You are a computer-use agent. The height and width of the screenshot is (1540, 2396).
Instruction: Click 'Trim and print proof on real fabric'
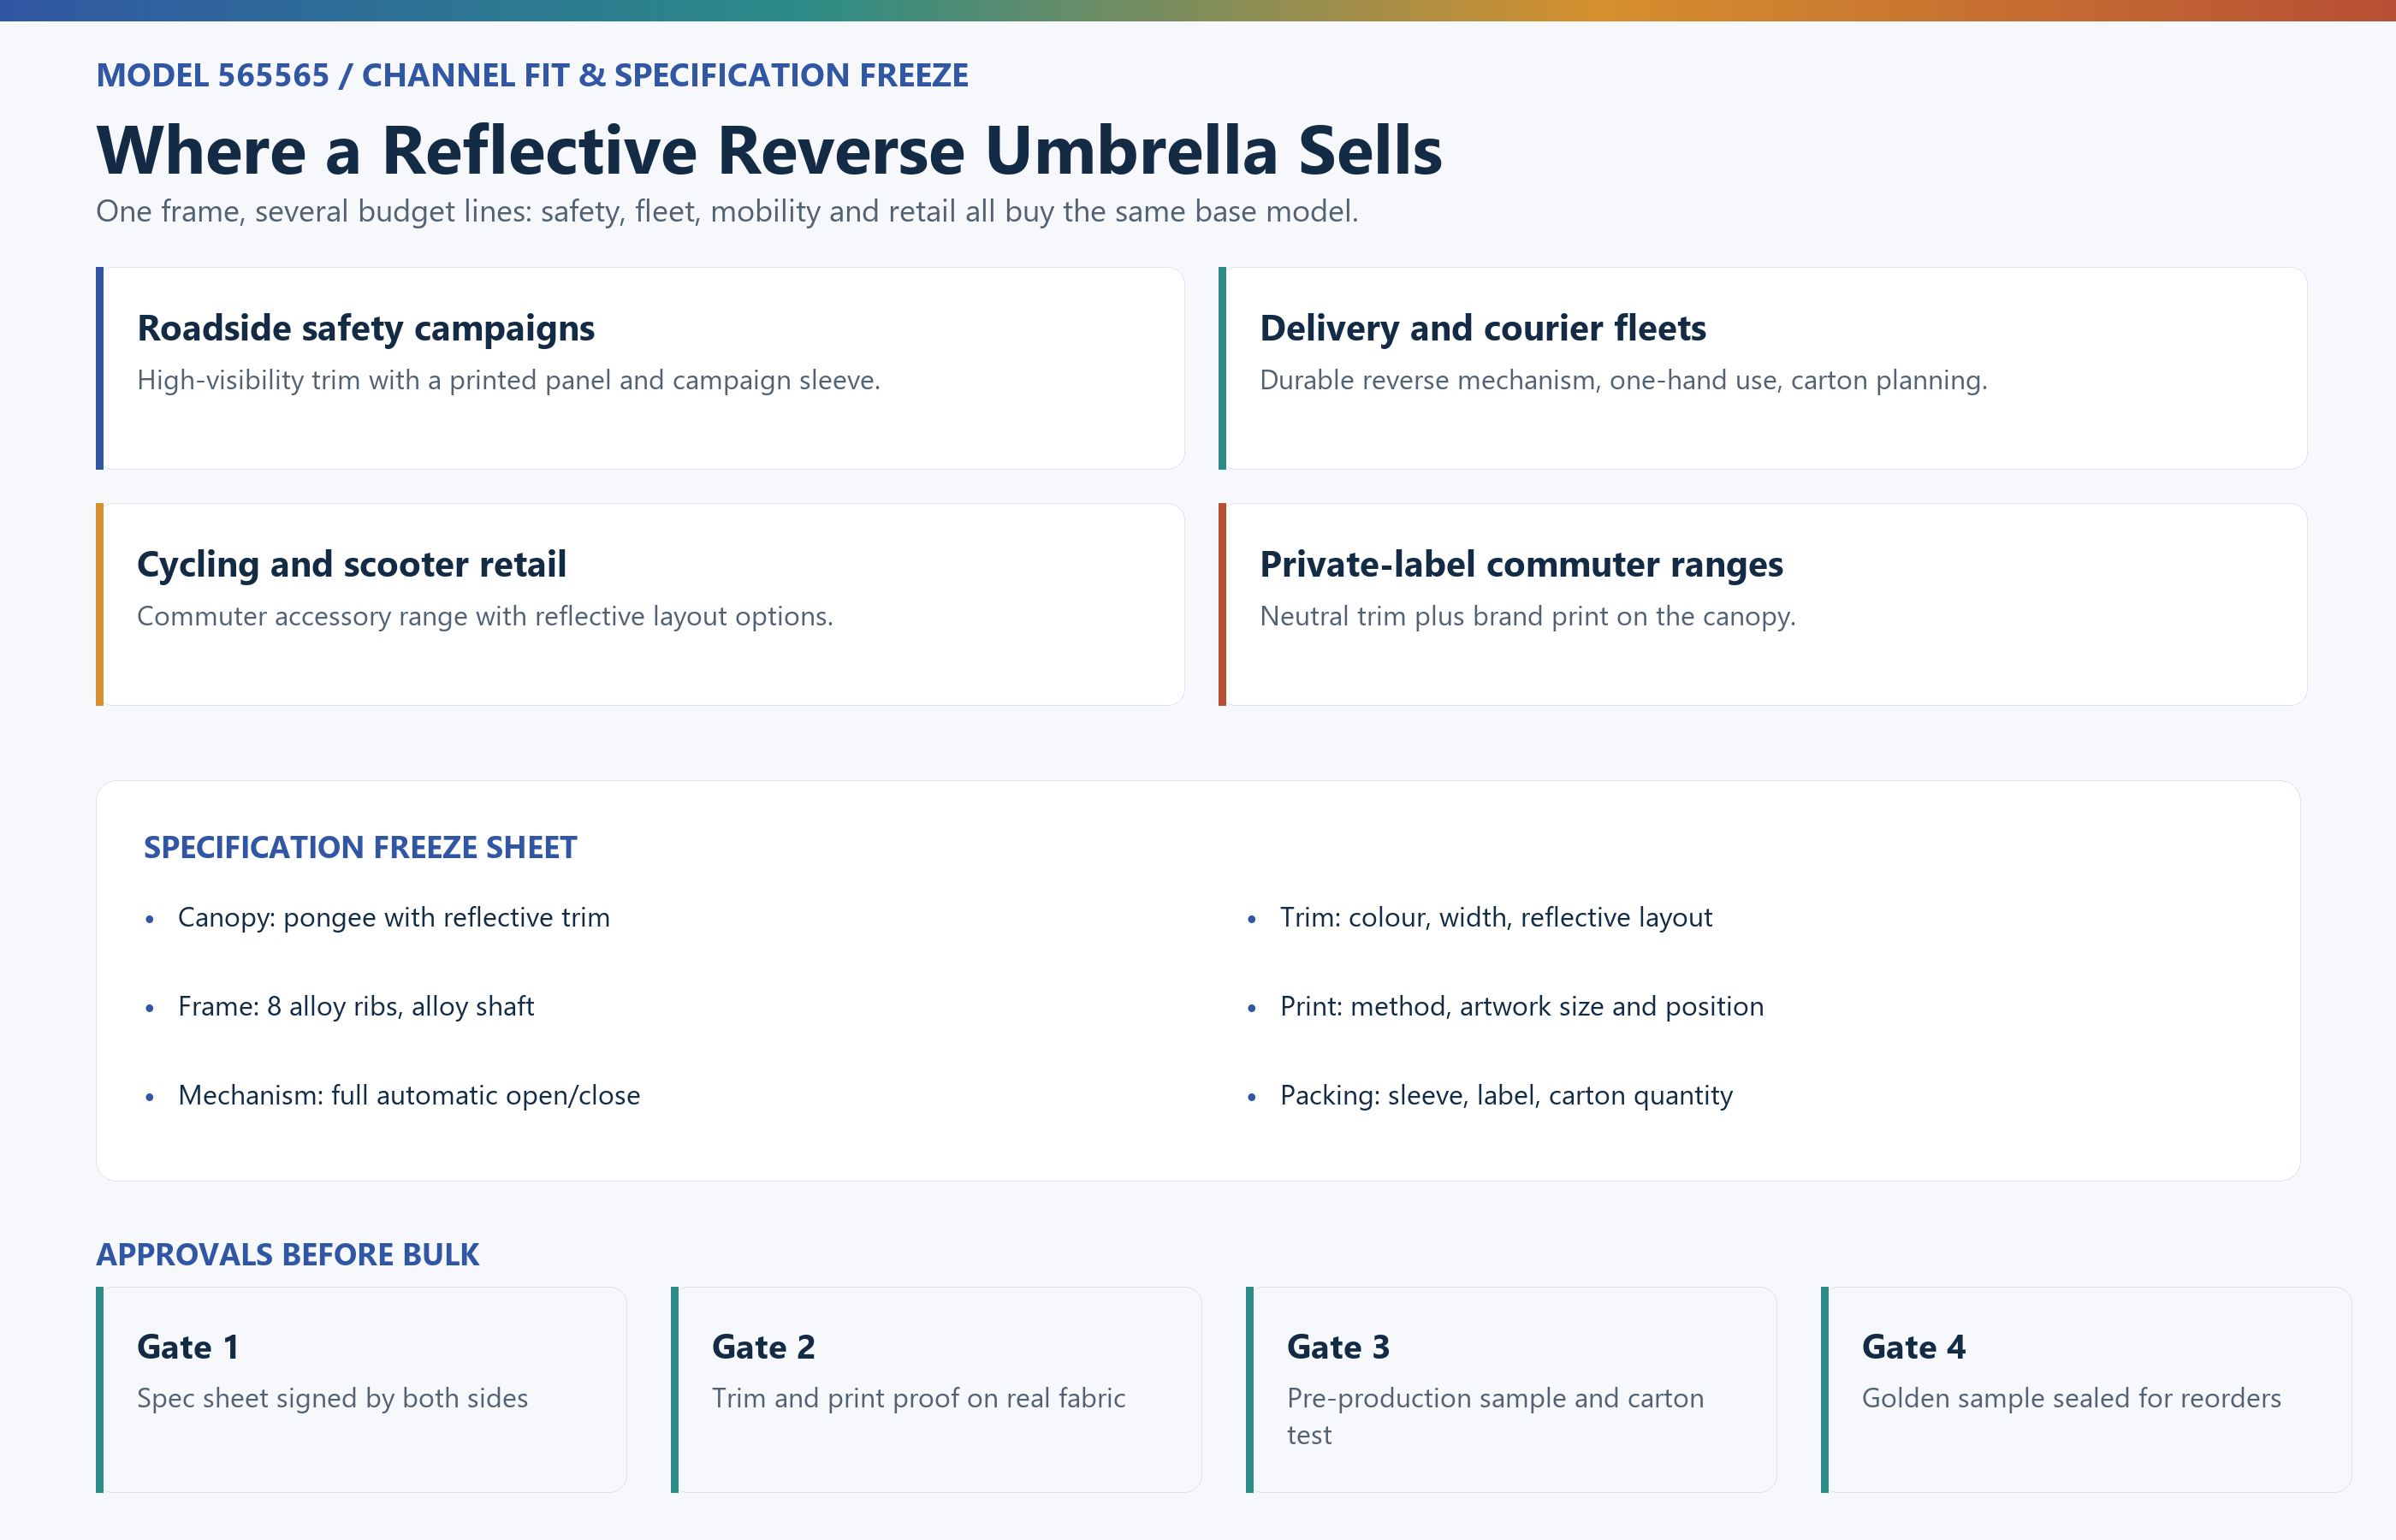(919, 1398)
